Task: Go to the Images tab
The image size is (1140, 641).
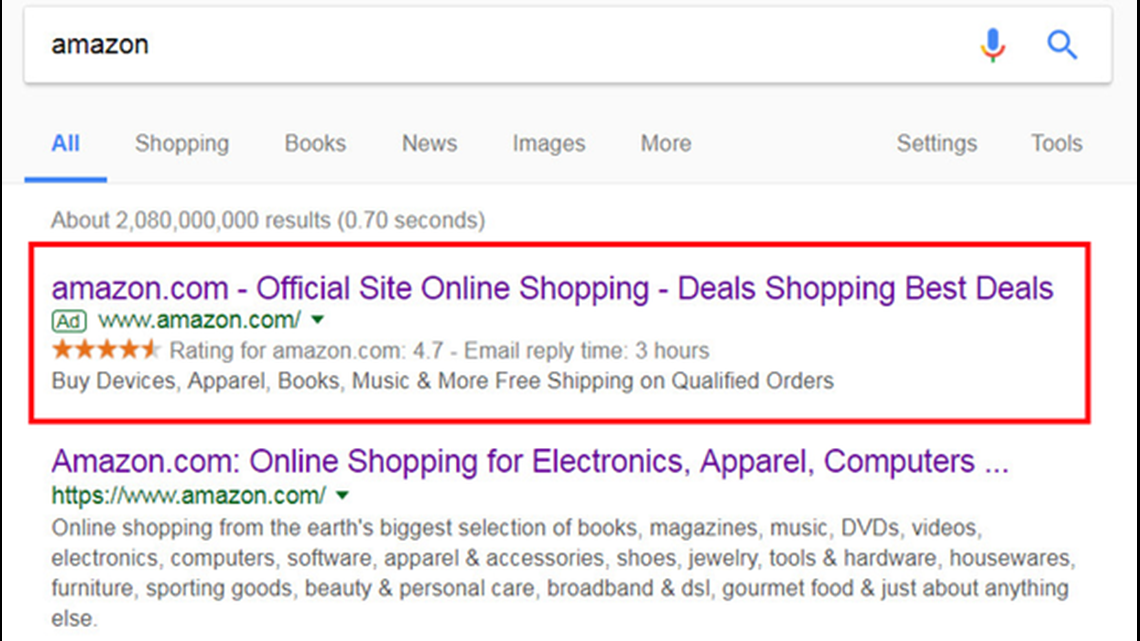Action: (x=548, y=143)
